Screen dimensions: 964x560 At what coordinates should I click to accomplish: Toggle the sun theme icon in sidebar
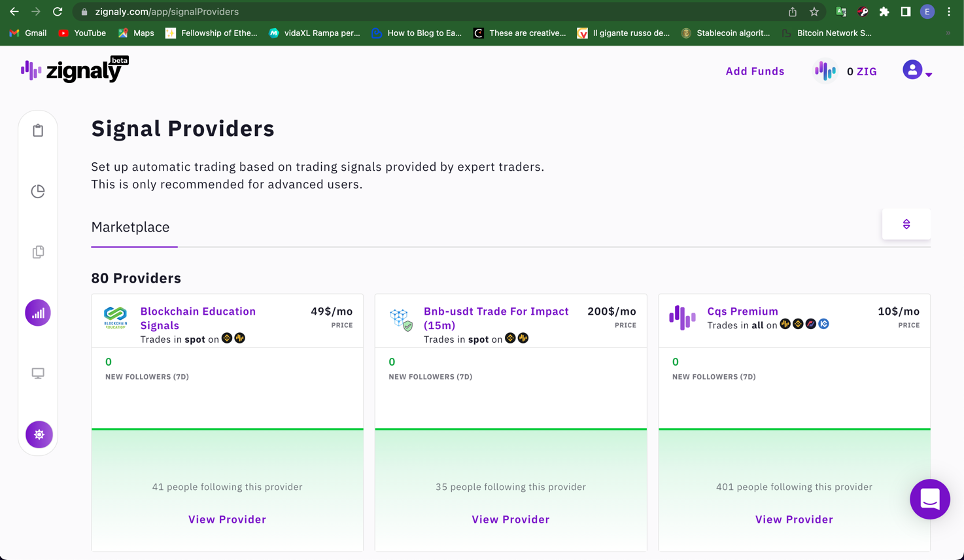click(39, 435)
